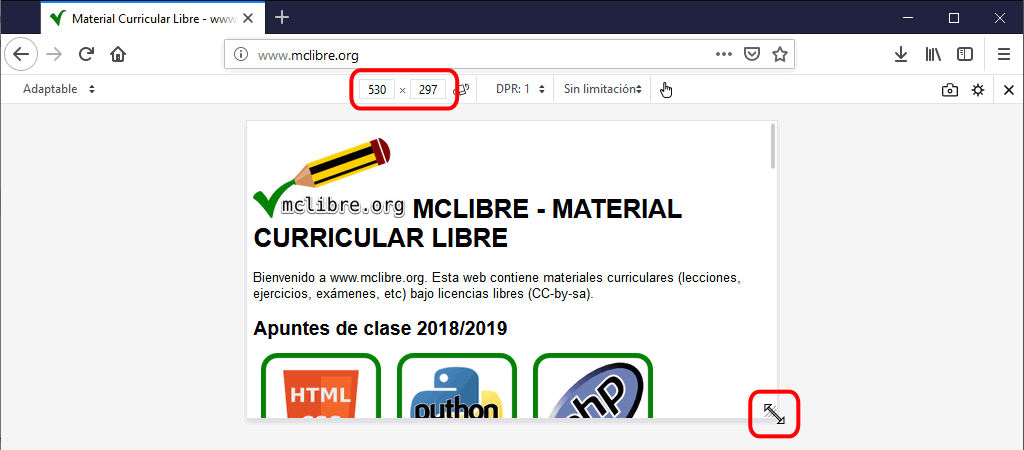Screen dimensions: 1024x450
Task: Click the Bienvenido a www.mclibre.org paragraph
Action: click(x=497, y=286)
